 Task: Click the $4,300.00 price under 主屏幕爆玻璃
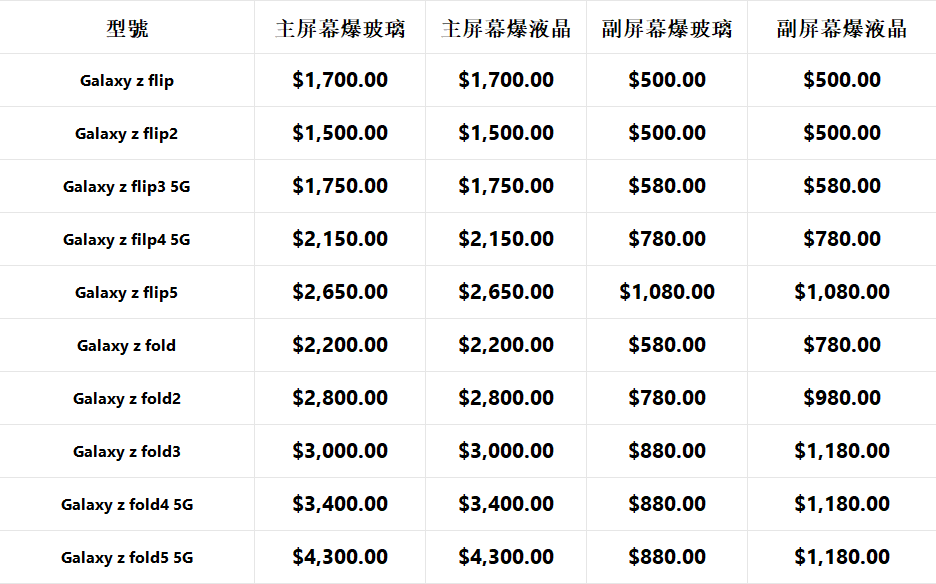[340, 557]
